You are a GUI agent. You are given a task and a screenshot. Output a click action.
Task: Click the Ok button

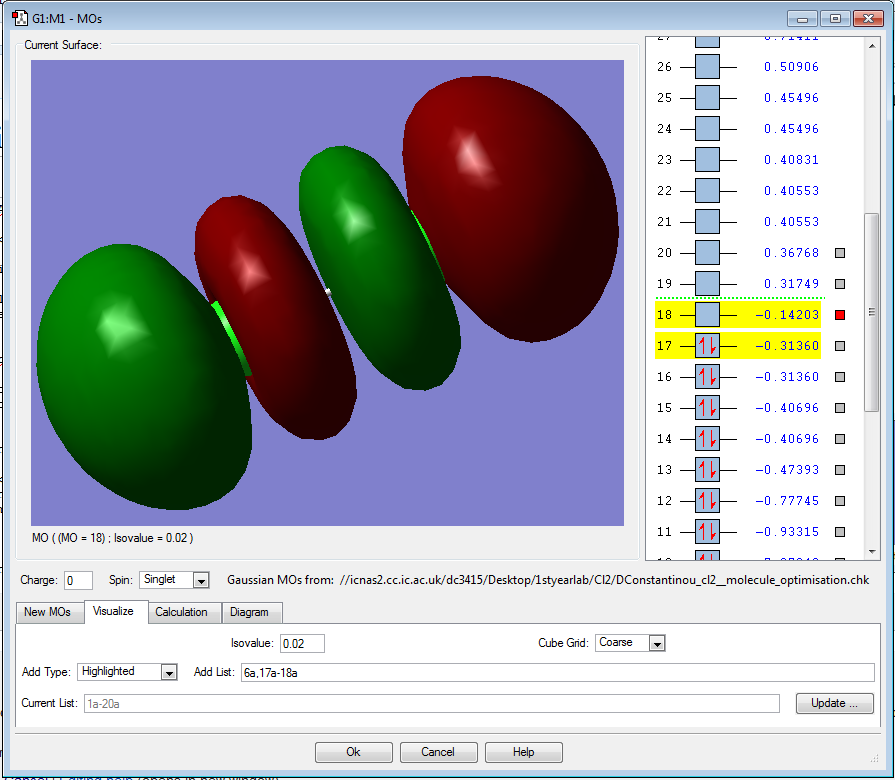[353, 752]
